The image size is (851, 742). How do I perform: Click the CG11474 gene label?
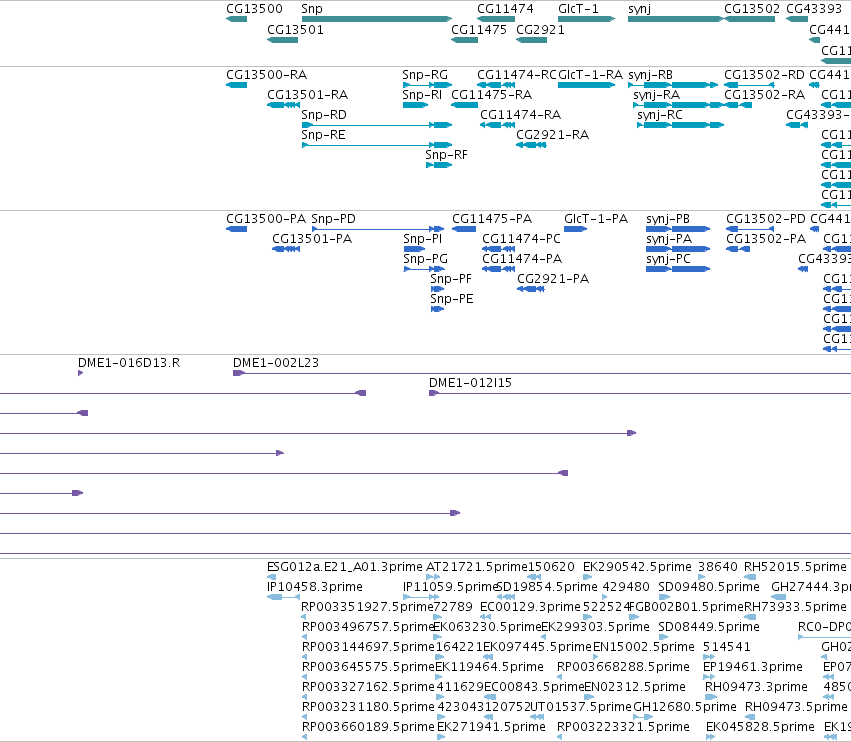(x=505, y=9)
